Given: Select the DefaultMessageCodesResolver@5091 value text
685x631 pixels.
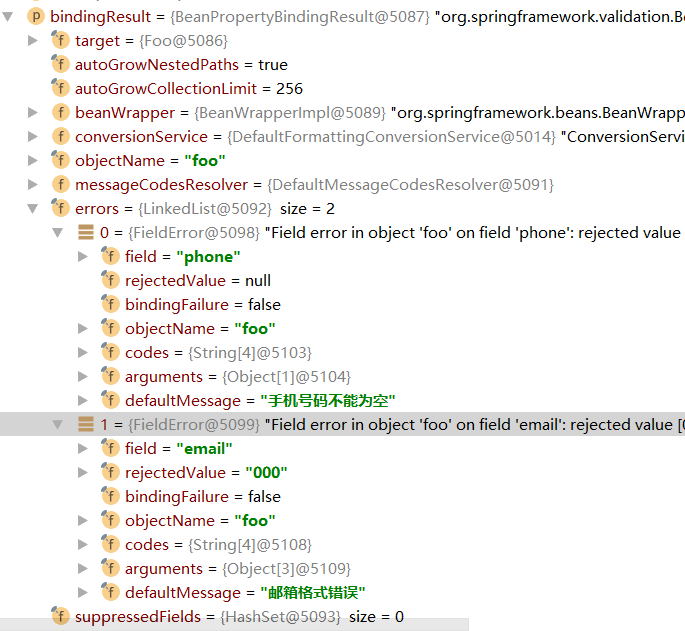Looking at the screenshot, I should (411, 185).
